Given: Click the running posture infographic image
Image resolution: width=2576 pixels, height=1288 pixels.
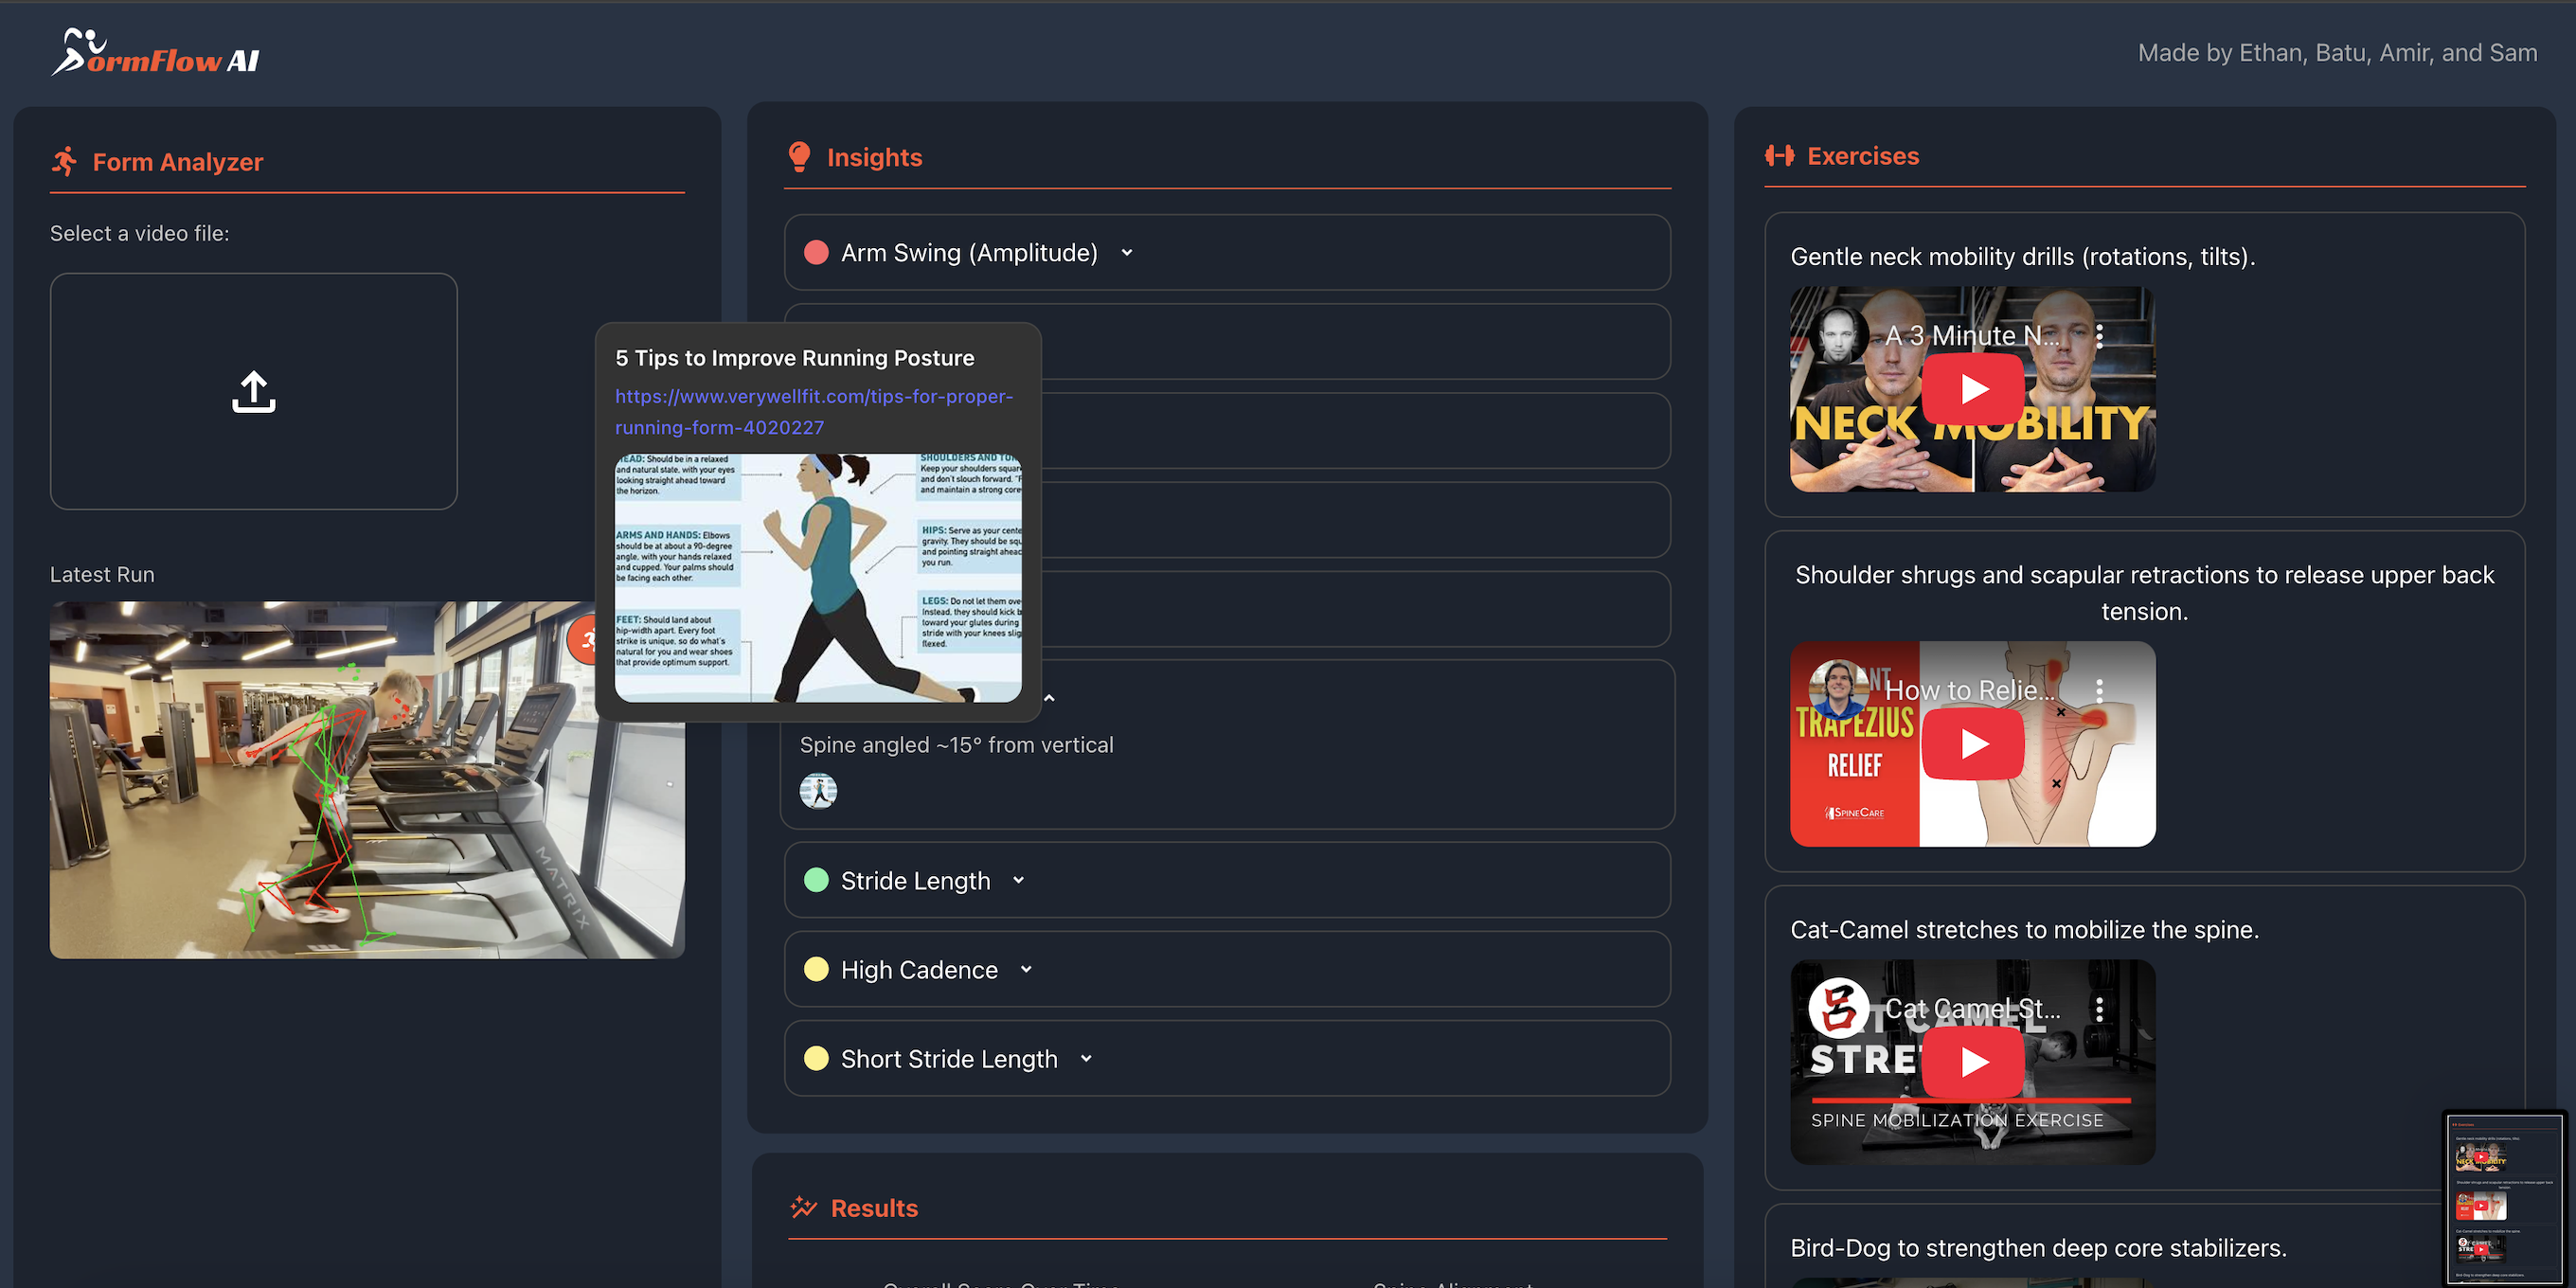Looking at the screenshot, I should pos(817,577).
